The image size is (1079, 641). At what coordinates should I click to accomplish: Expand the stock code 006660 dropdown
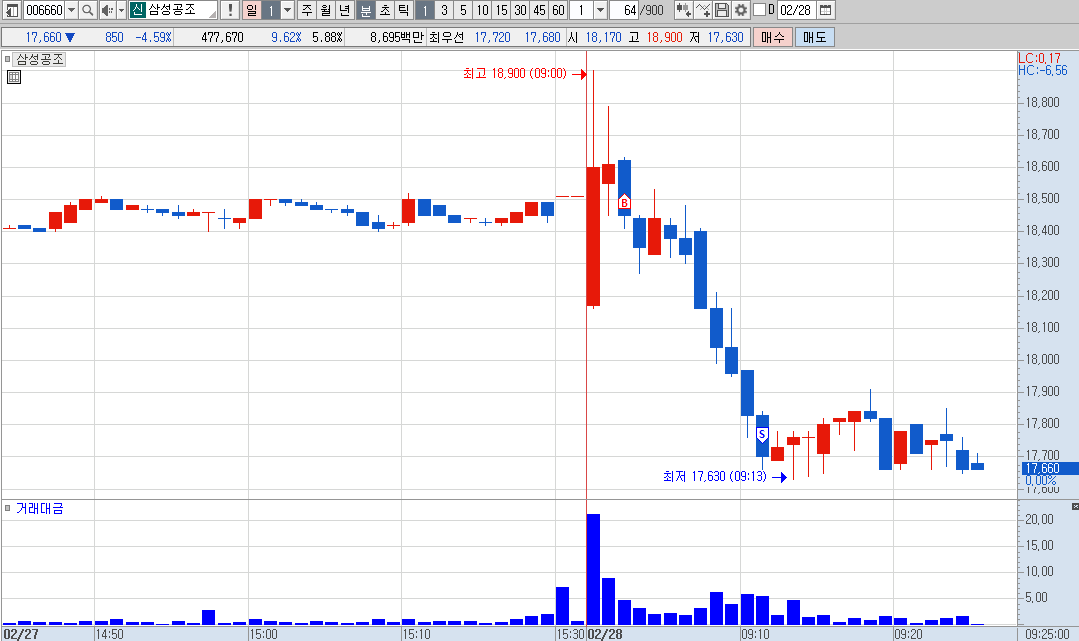tap(72, 10)
